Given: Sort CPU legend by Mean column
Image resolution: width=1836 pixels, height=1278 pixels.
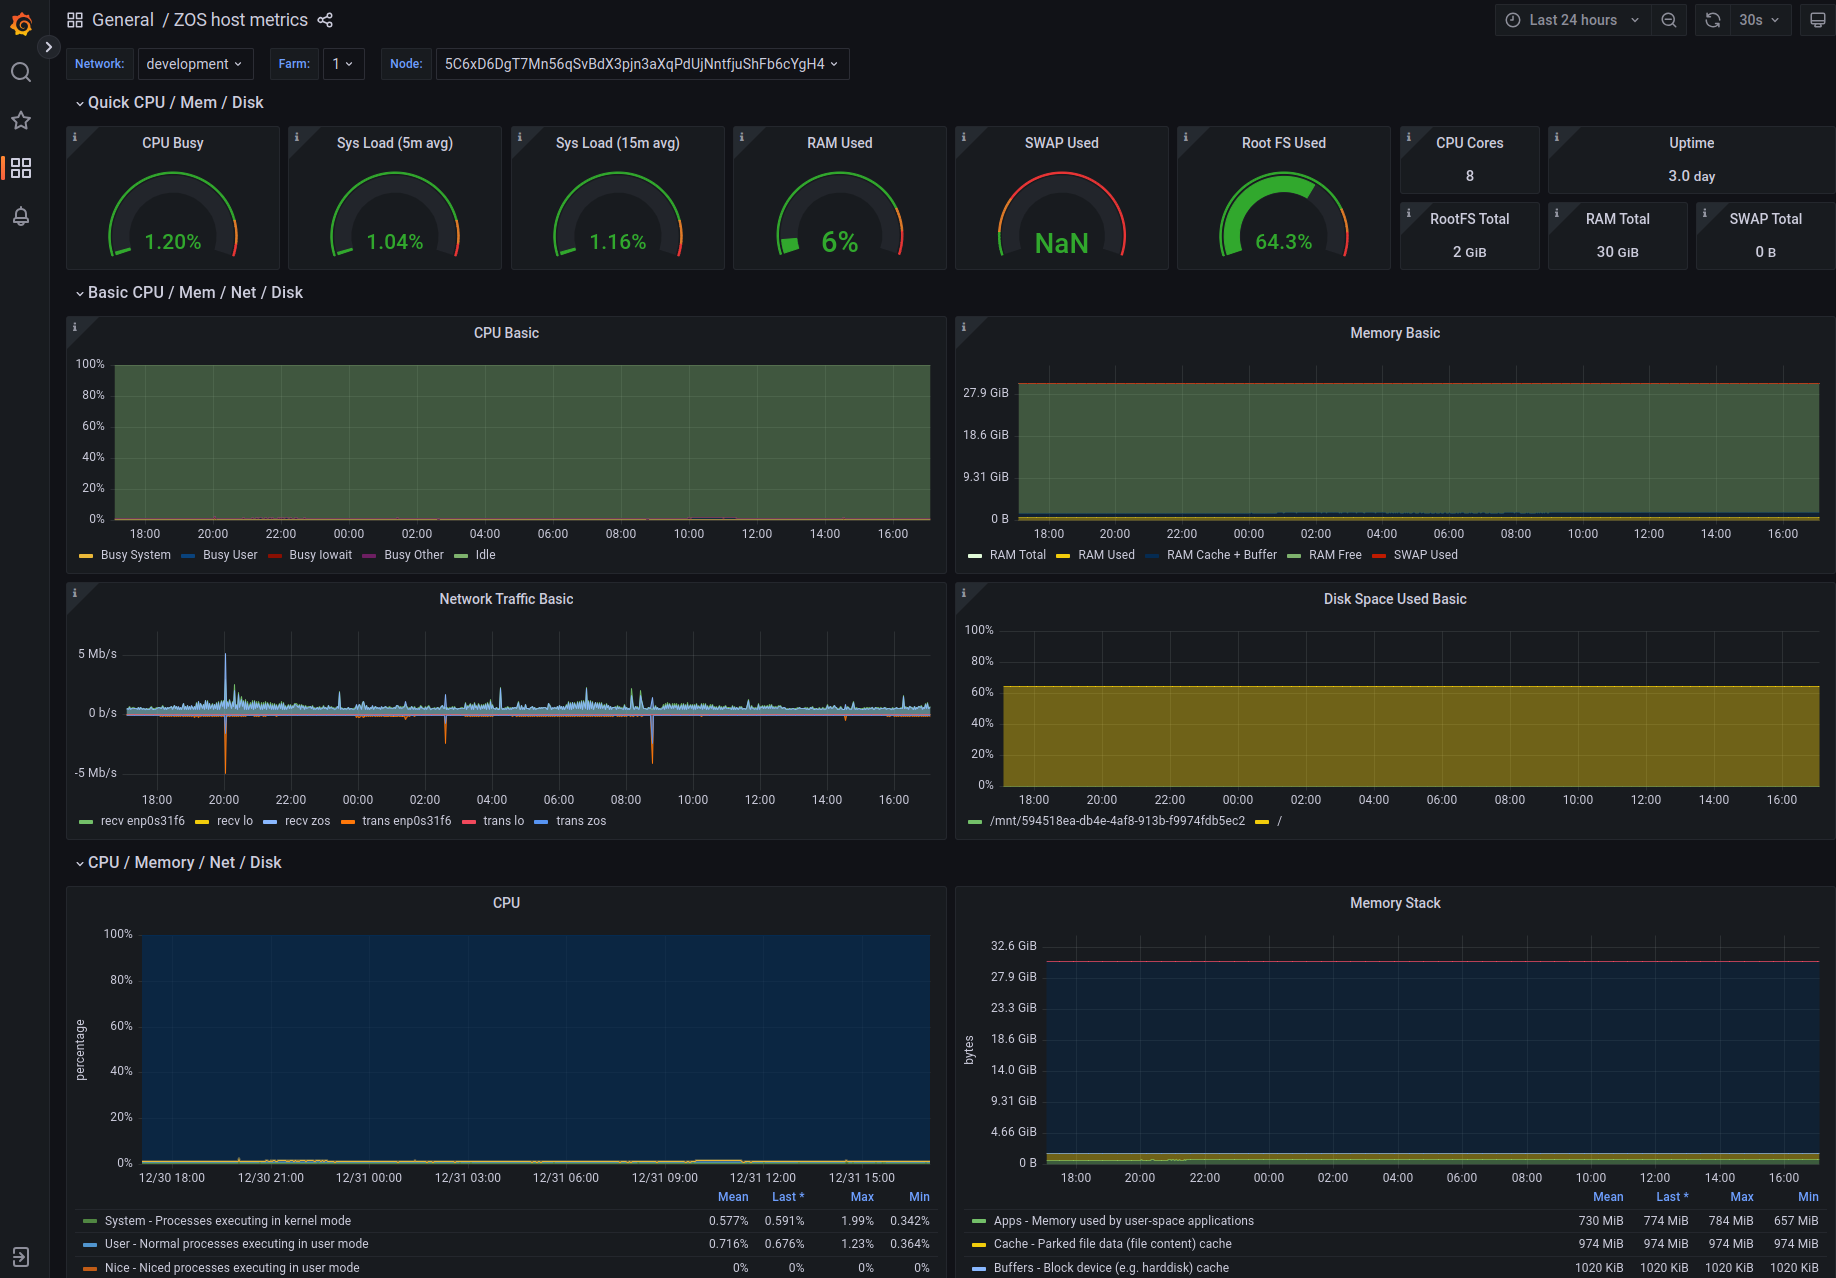Looking at the screenshot, I should coord(732,1197).
